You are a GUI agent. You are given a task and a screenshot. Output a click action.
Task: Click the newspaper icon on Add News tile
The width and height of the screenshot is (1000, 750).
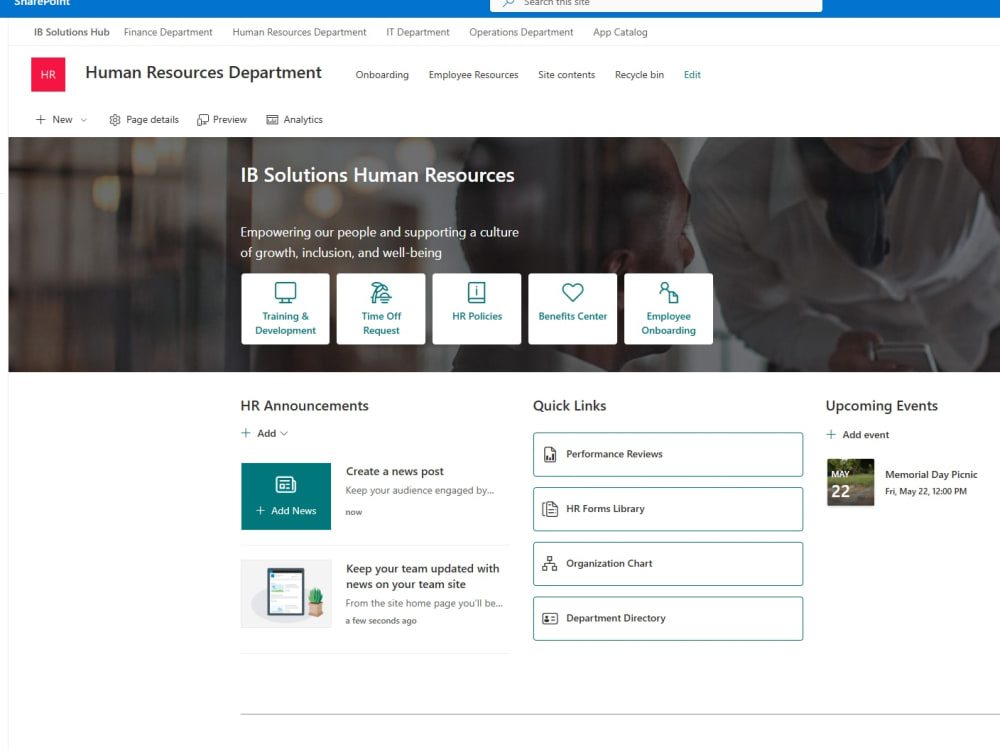pyautogui.click(x=286, y=485)
